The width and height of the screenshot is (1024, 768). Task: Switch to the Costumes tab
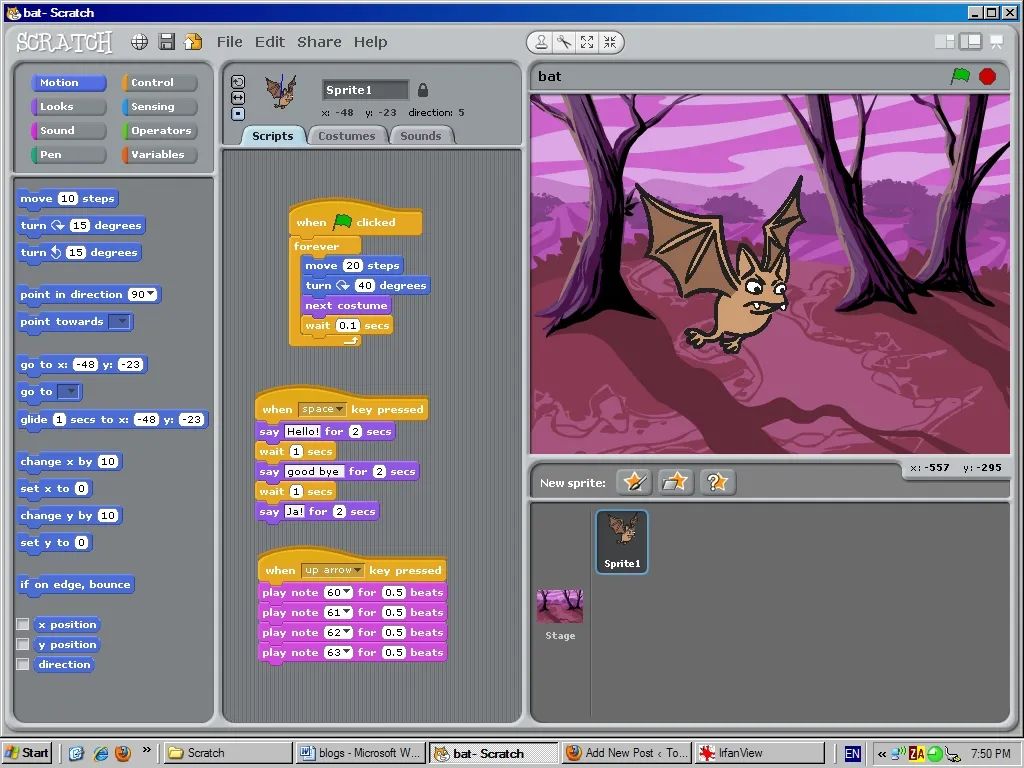pos(347,136)
